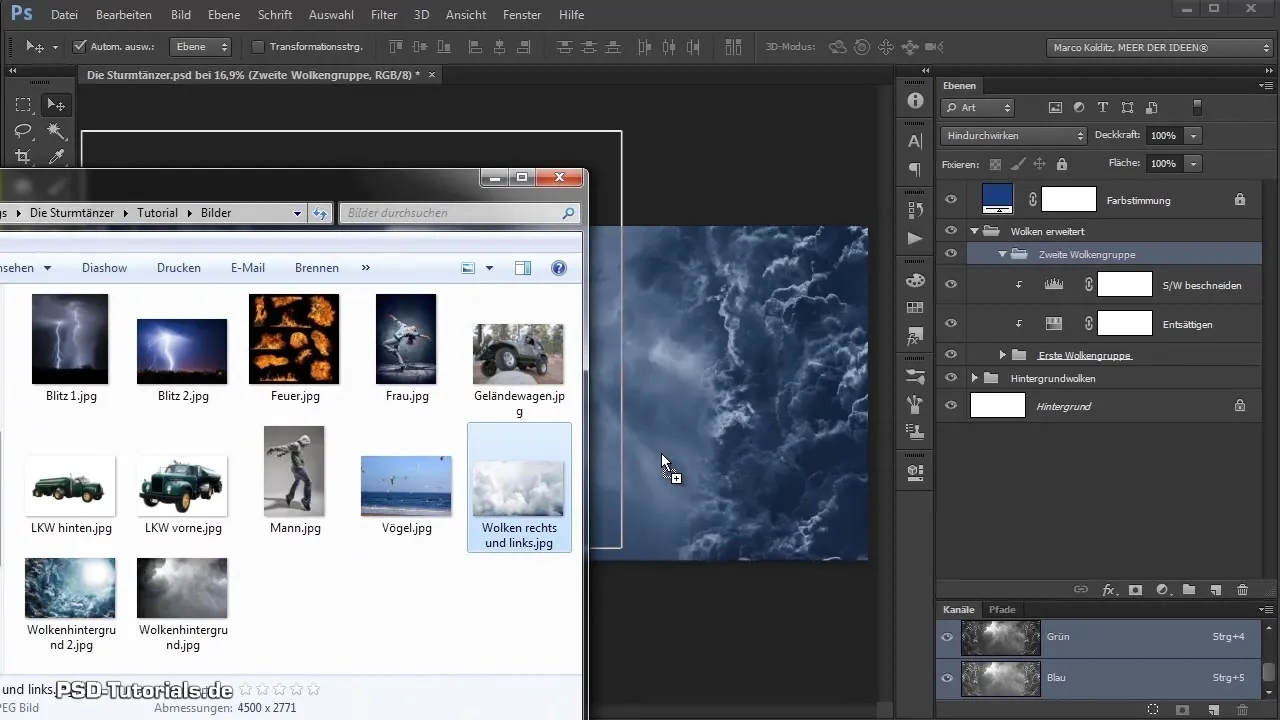Open the Color palette panel icon

click(914, 279)
